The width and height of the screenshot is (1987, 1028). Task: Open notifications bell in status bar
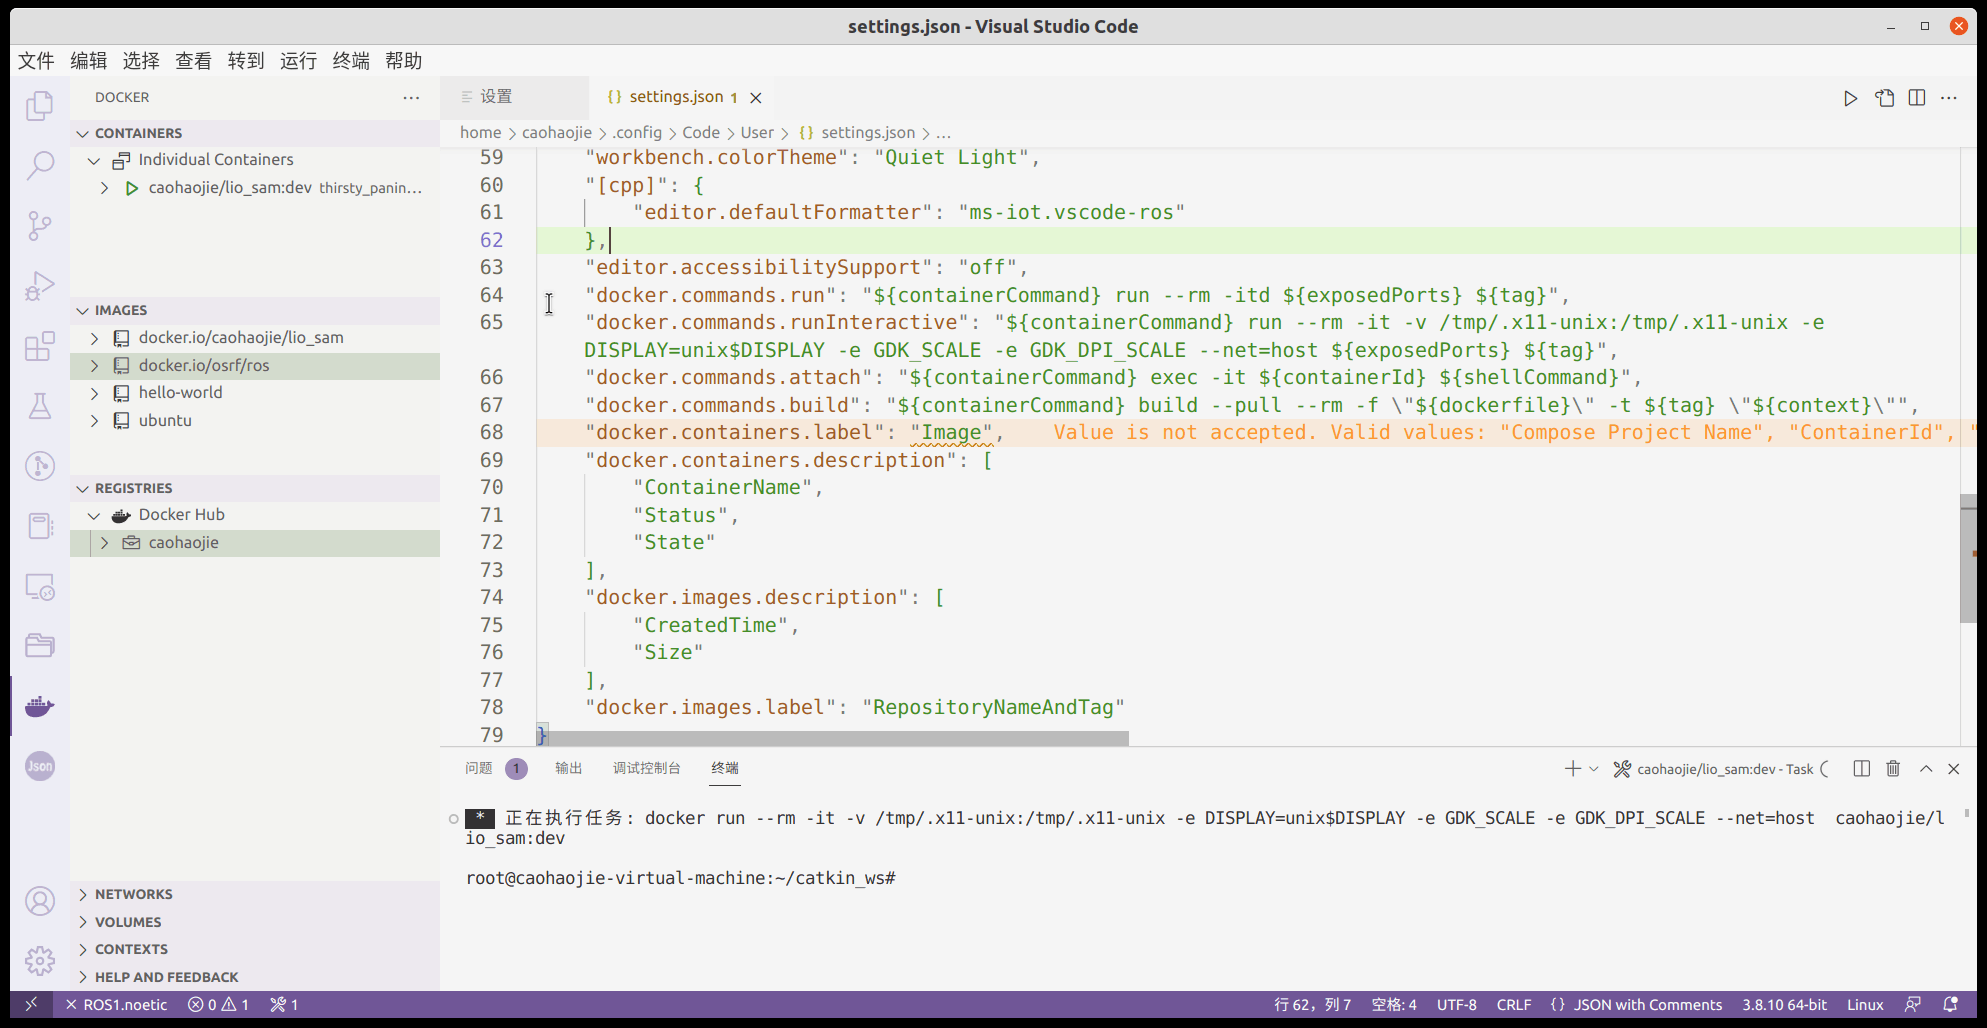point(1950,1004)
